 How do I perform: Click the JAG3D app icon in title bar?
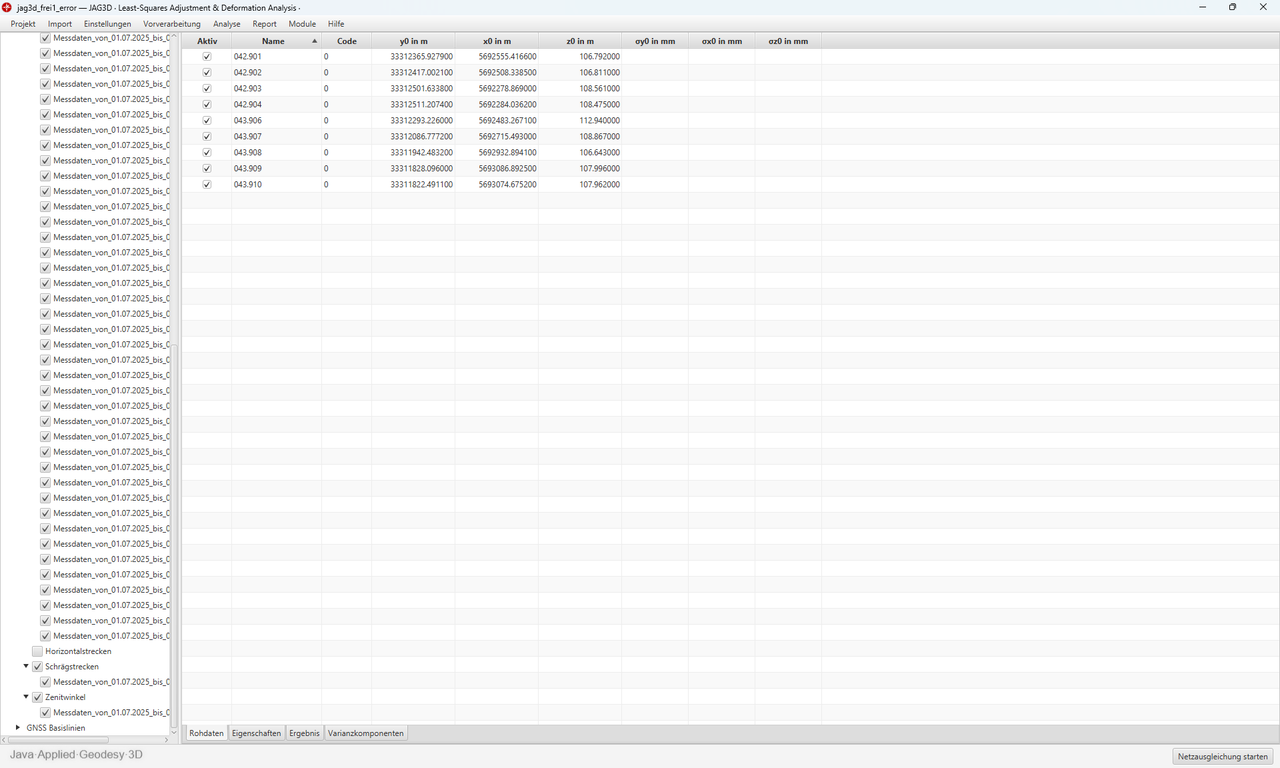[x=7, y=7]
